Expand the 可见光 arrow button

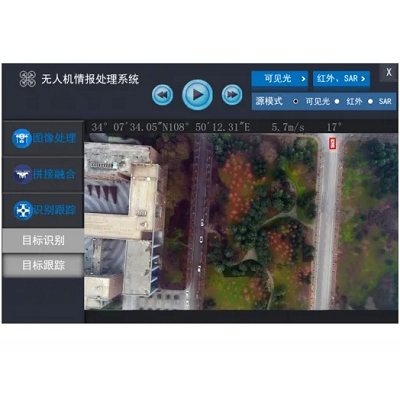280,79
